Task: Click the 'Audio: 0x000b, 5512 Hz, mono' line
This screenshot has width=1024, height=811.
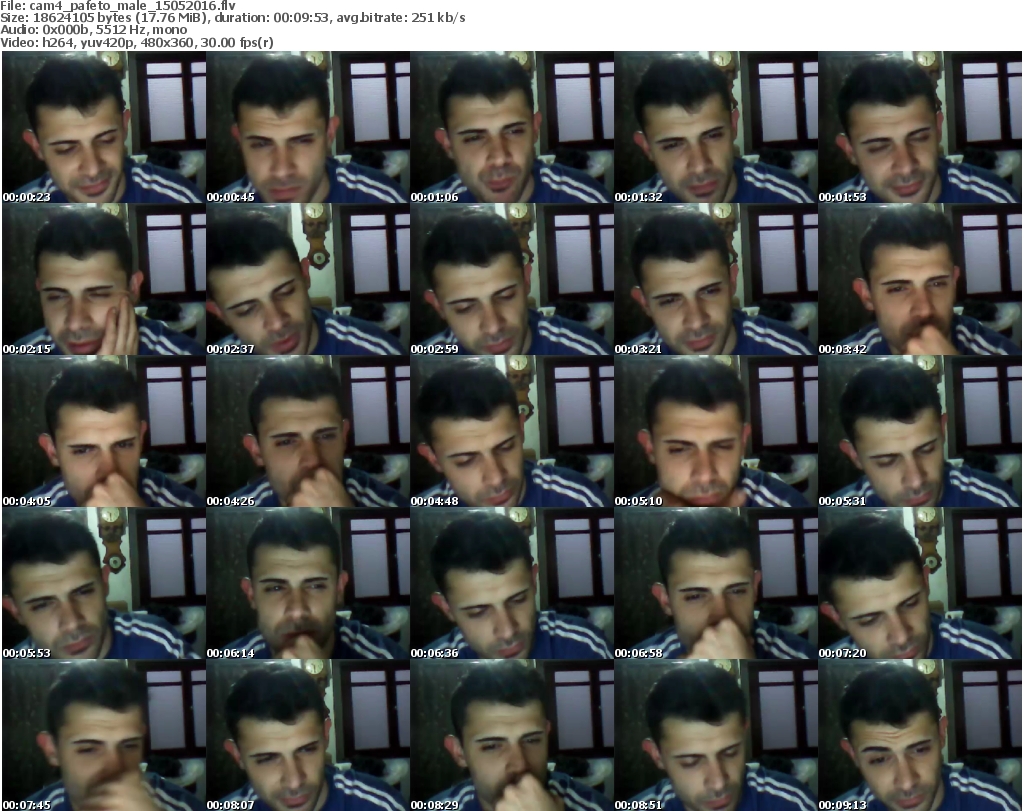Action: pyautogui.click(x=93, y=30)
